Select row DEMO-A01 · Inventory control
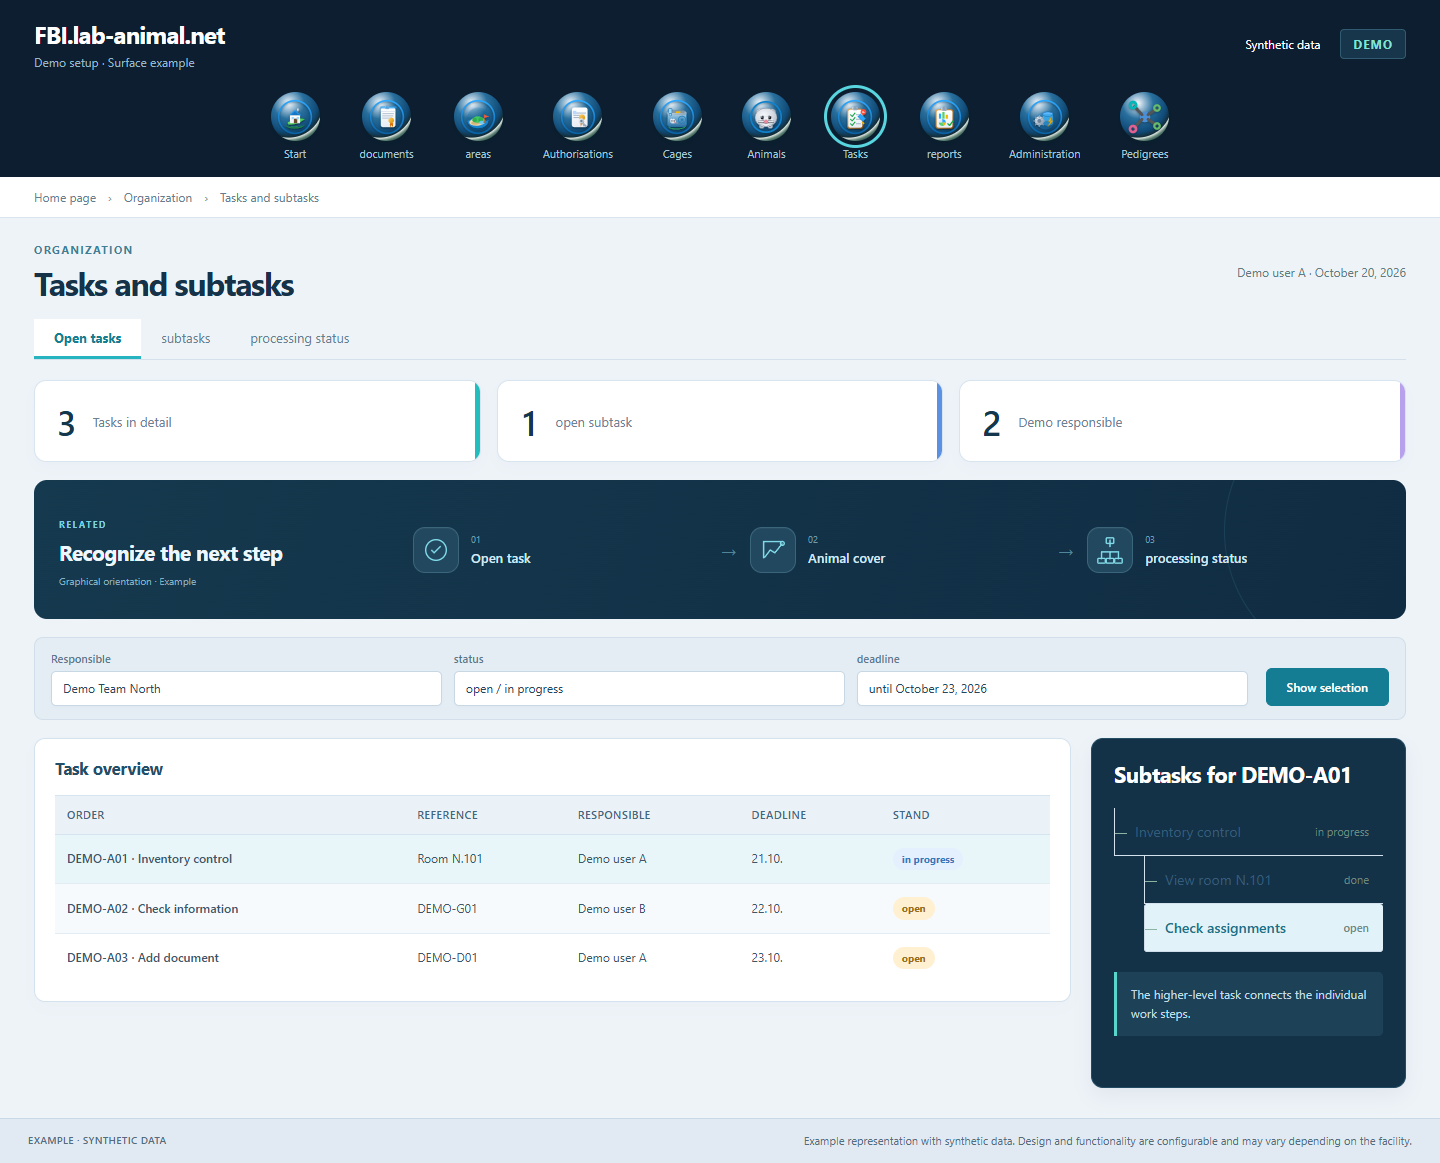 coord(552,859)
